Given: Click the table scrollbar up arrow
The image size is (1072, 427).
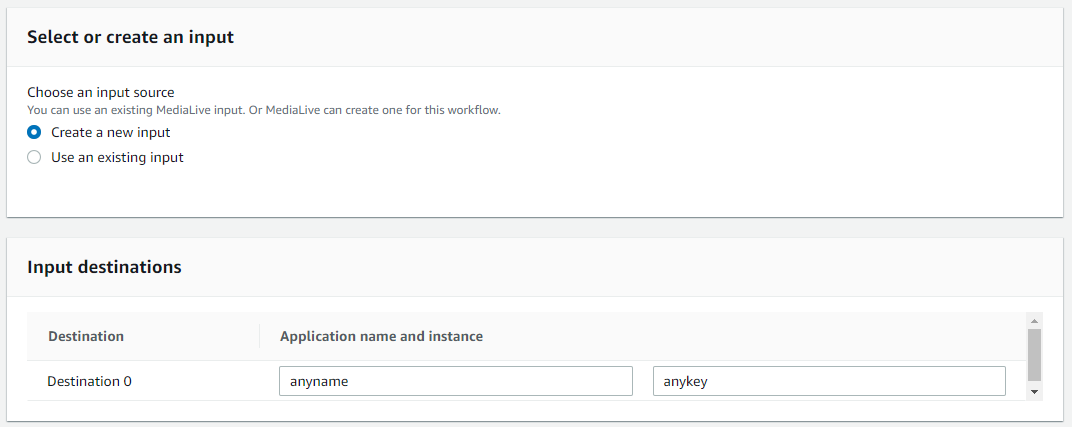Looking at the screenshot, I should coord(1034,321).
